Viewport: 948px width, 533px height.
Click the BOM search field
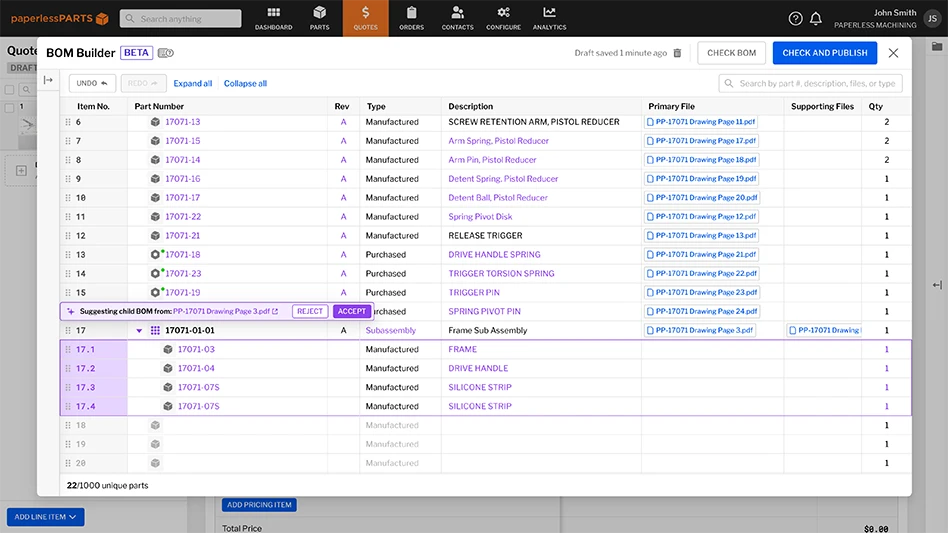click(x=810, y=84)
